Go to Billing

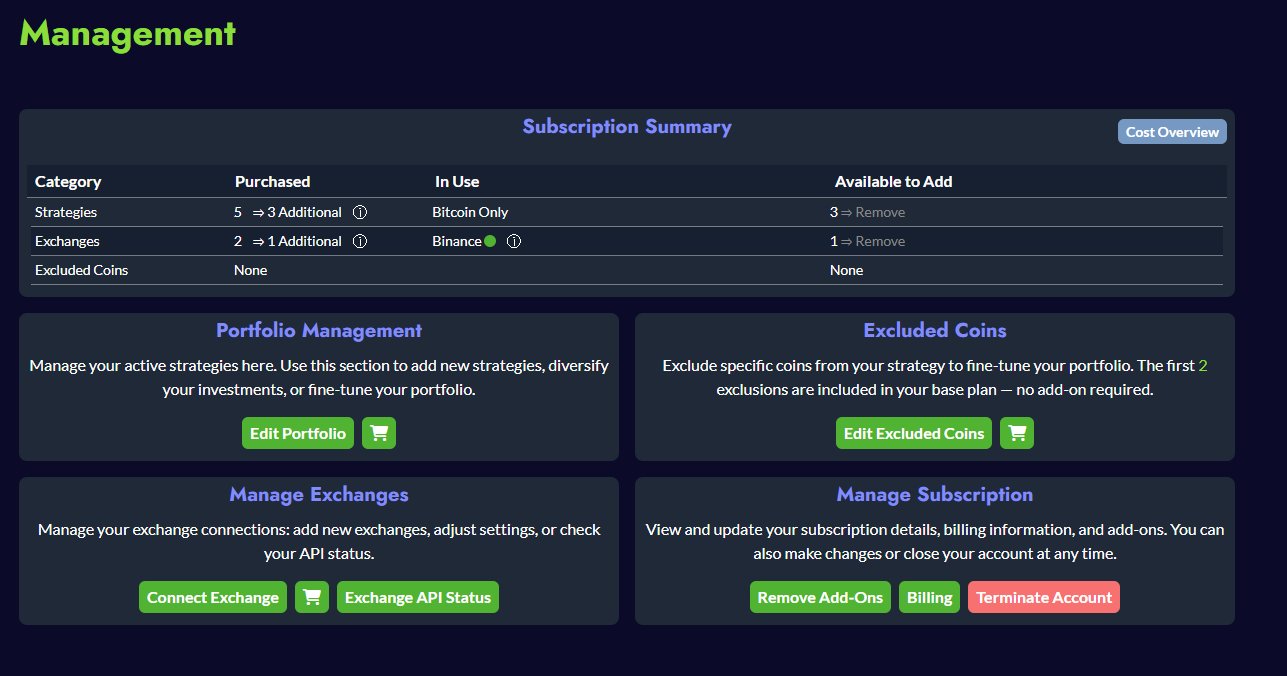pyautogui.click(x=929, y=597)
